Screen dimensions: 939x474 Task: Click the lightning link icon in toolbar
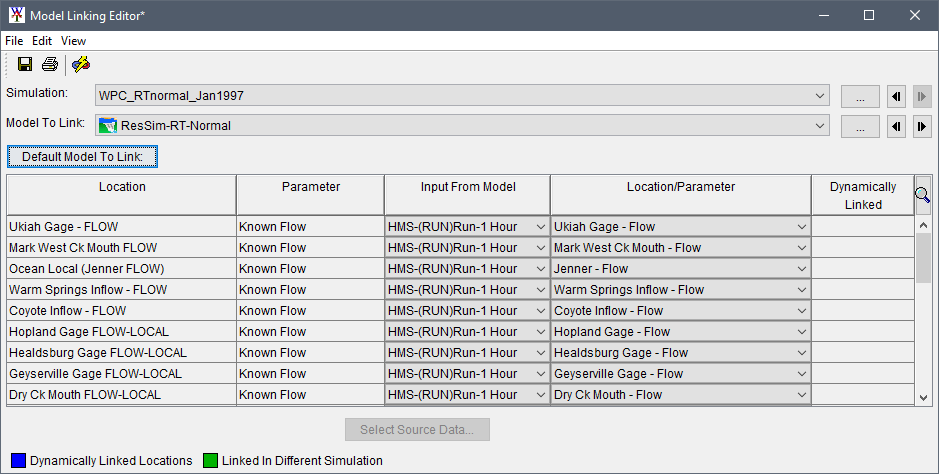[81, 65]
